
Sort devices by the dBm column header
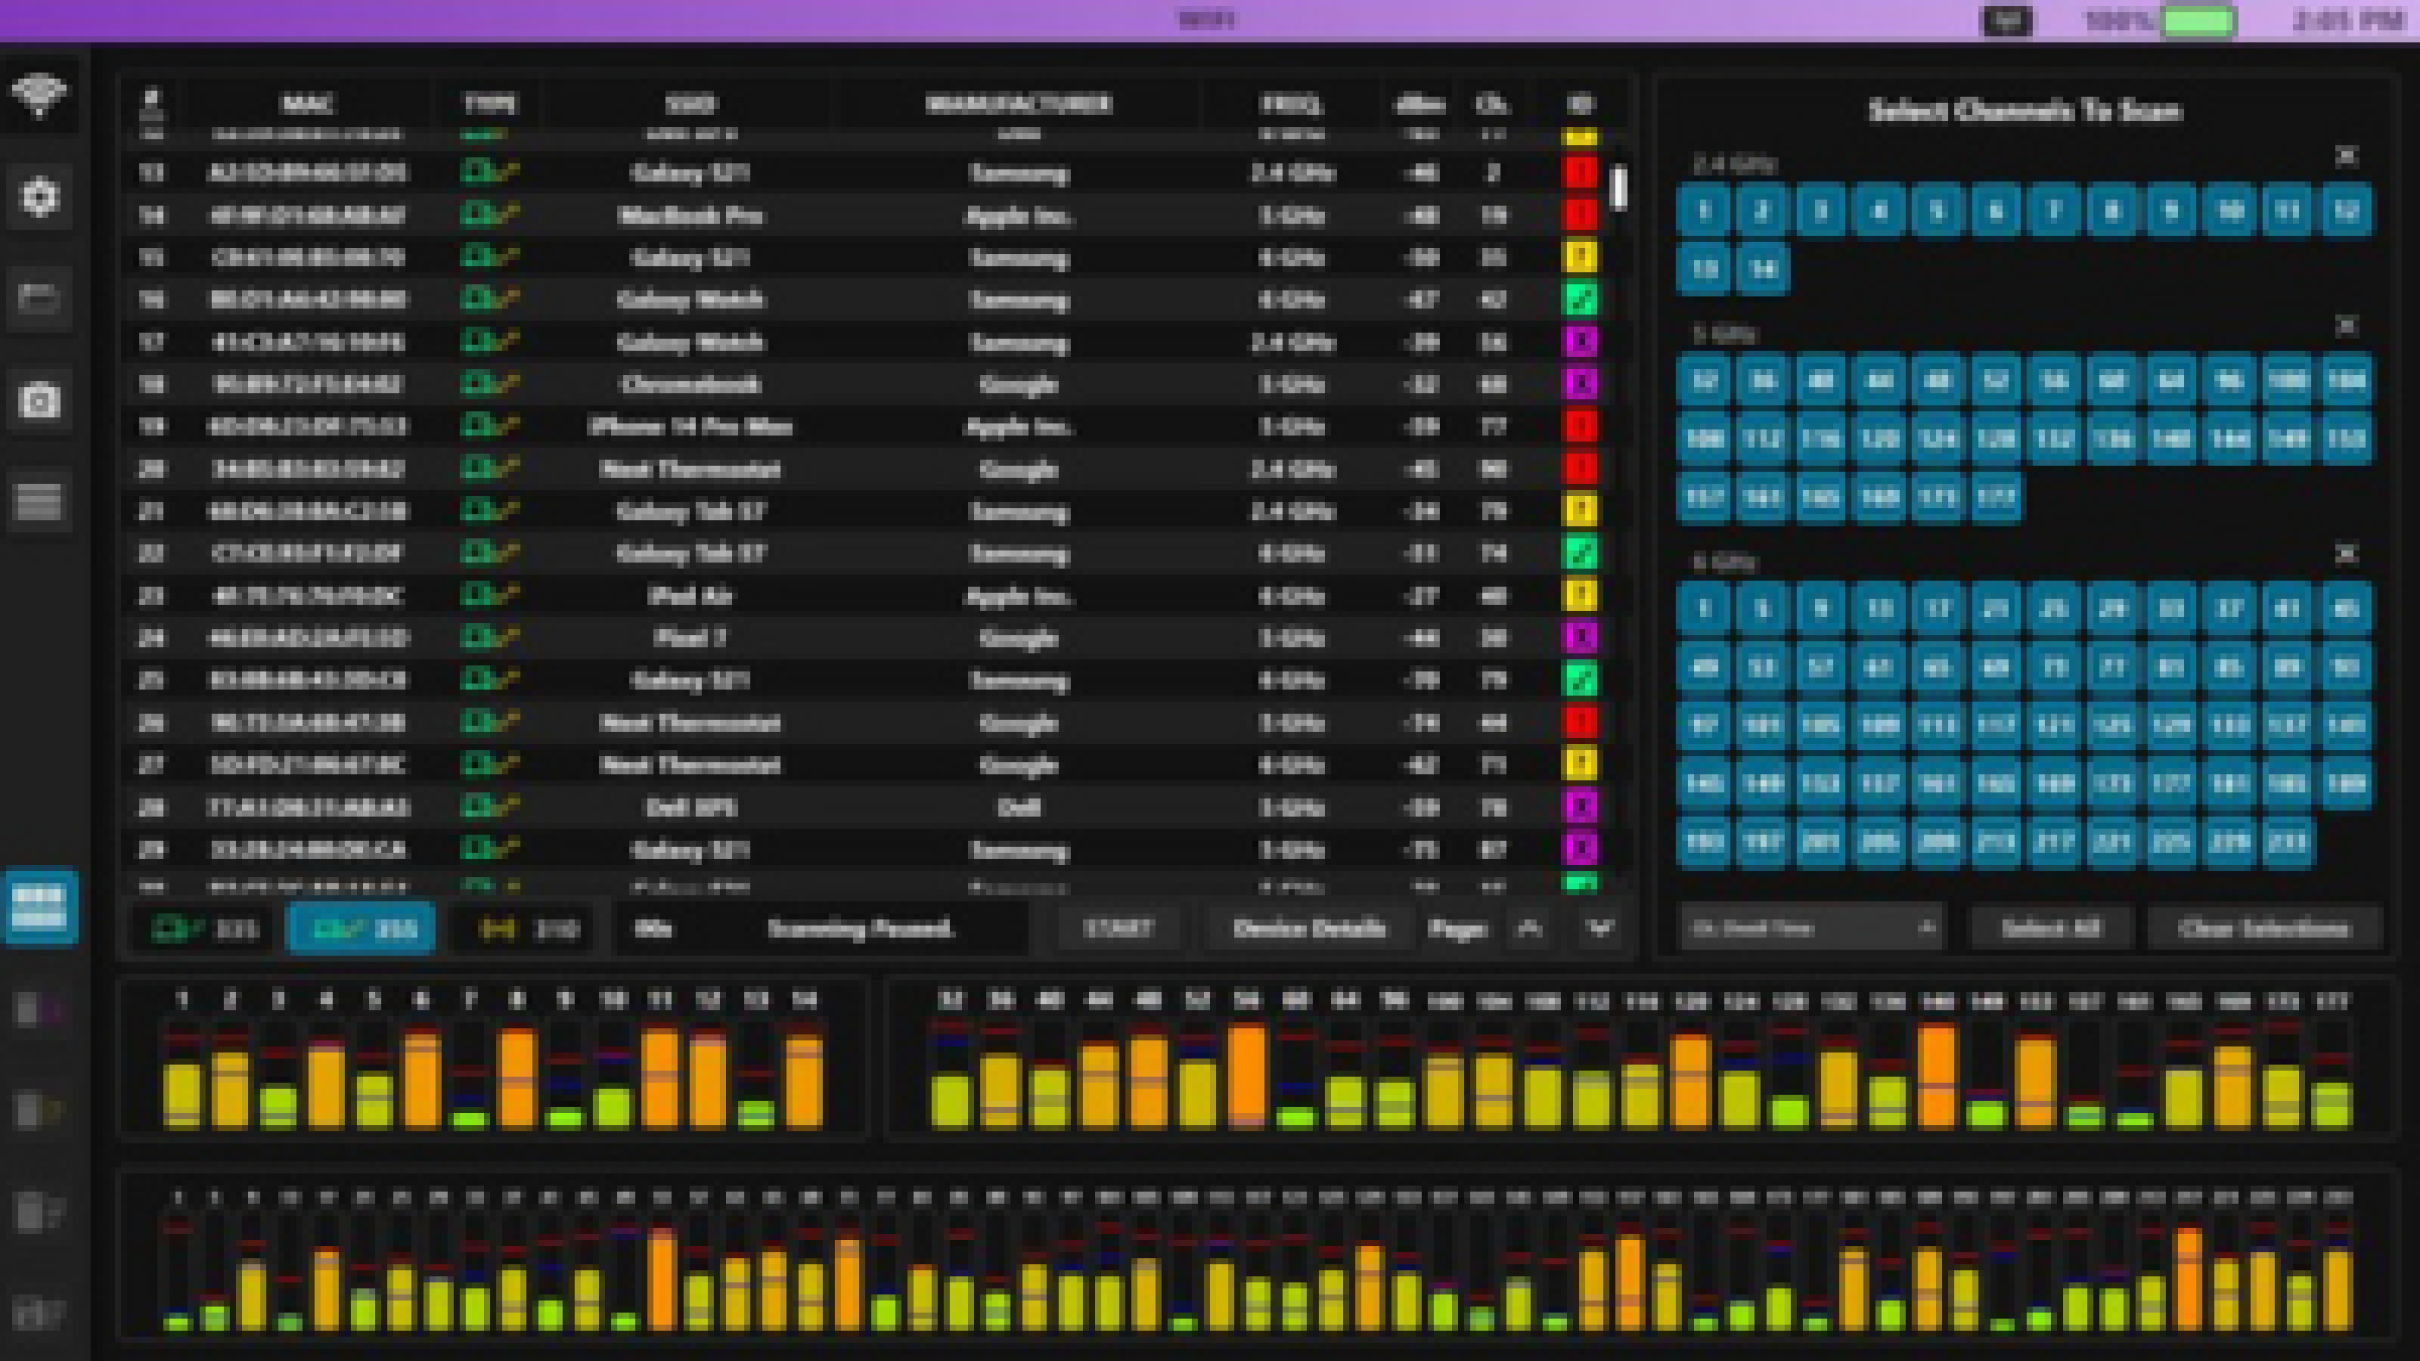pos(1419,104)
